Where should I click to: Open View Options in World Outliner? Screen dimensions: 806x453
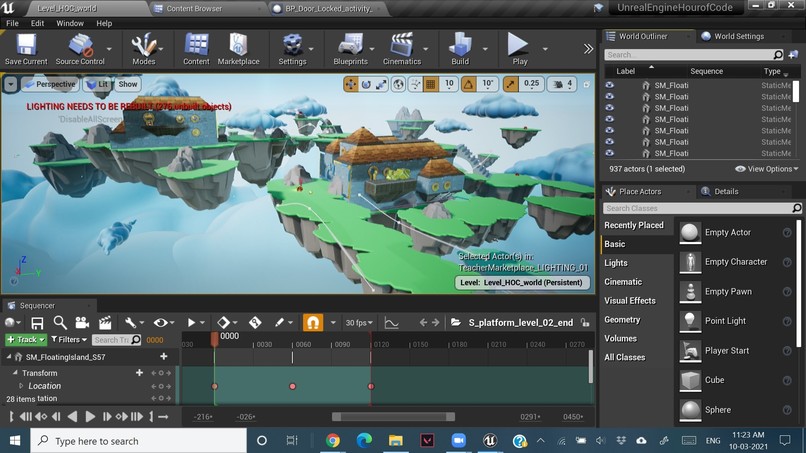(767, 169)
